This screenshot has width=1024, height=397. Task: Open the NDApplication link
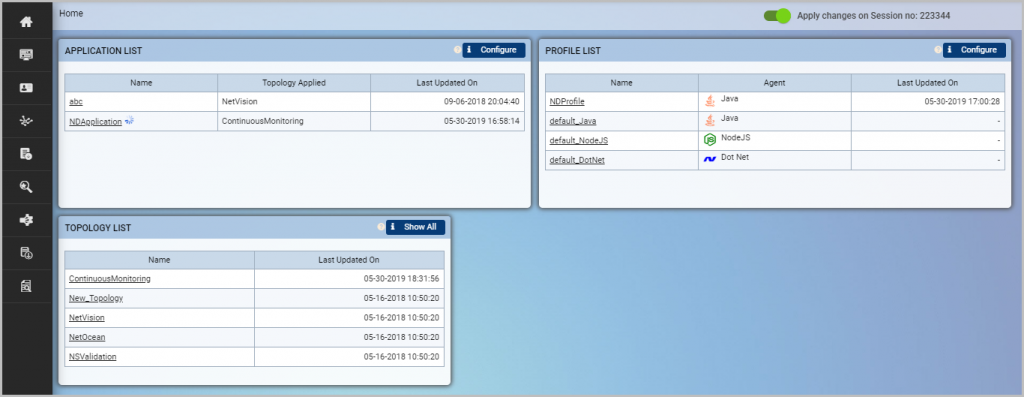(x=95, y=121)
